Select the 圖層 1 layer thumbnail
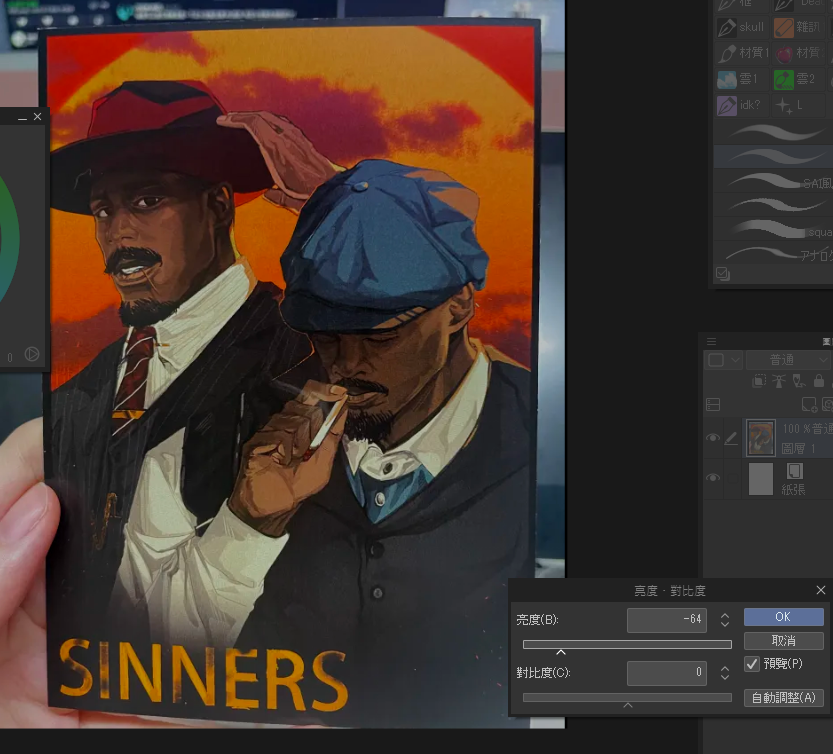Image resolution: width=833 pixels, height=754 pixels. [760, 438]
